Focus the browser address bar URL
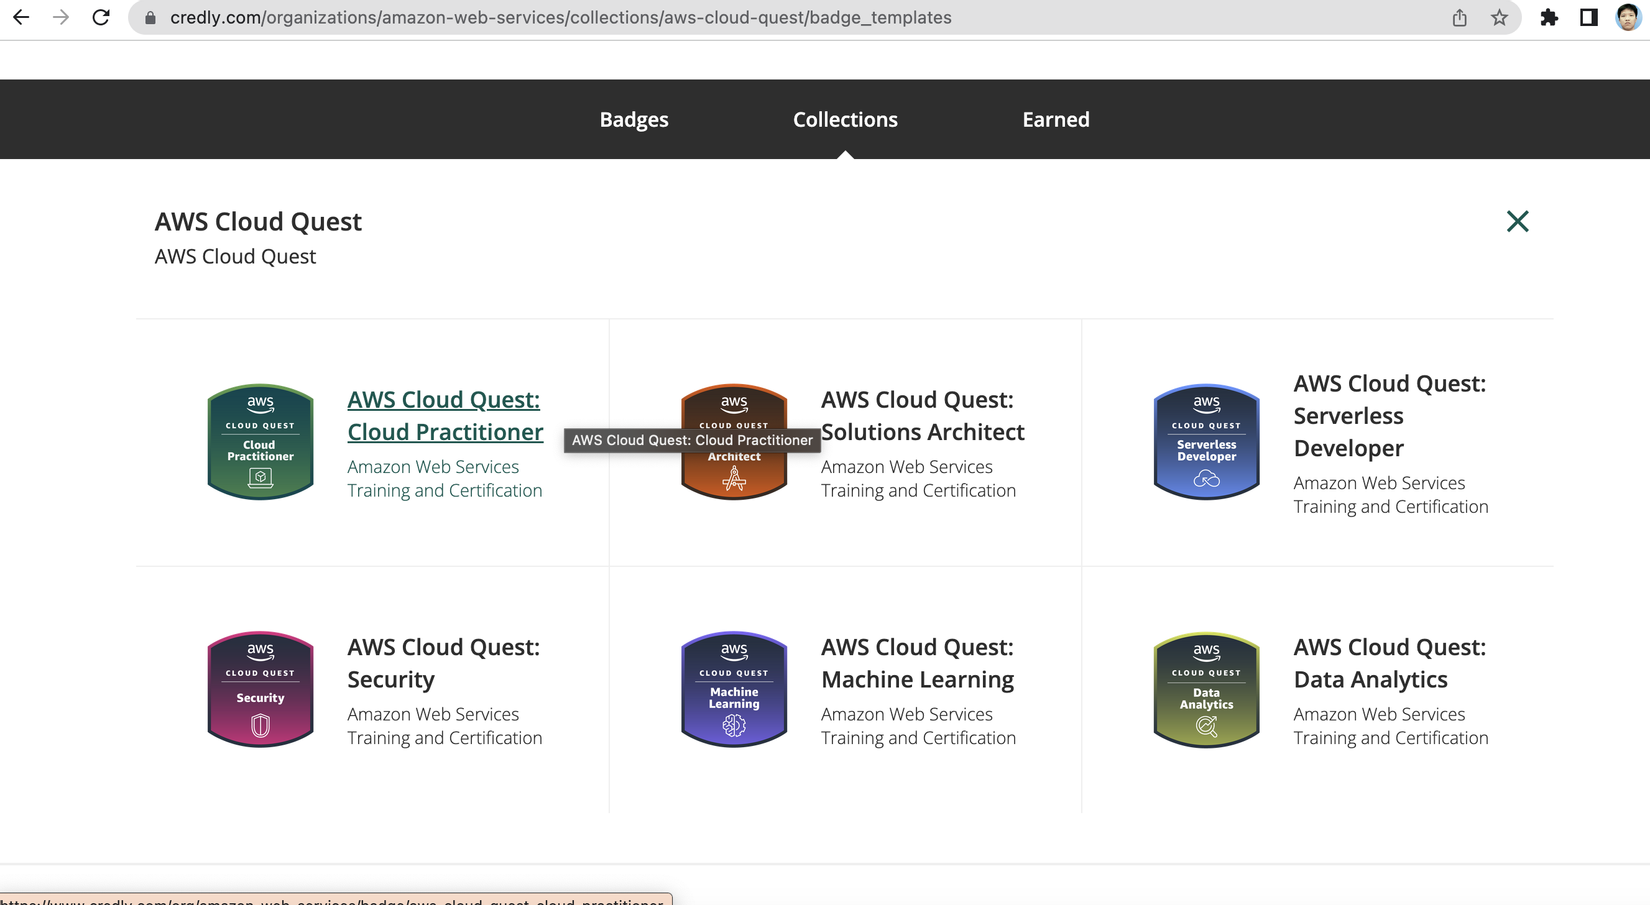 561,17
